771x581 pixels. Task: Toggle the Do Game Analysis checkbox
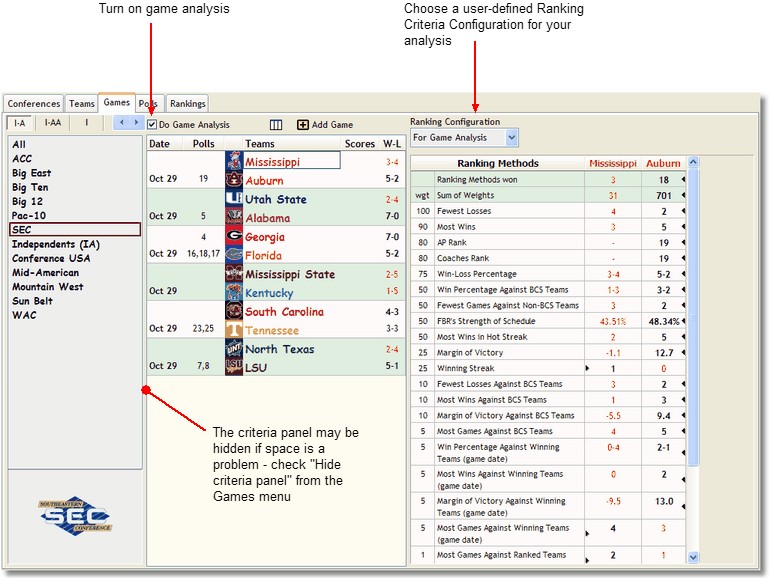pos(152,124)
